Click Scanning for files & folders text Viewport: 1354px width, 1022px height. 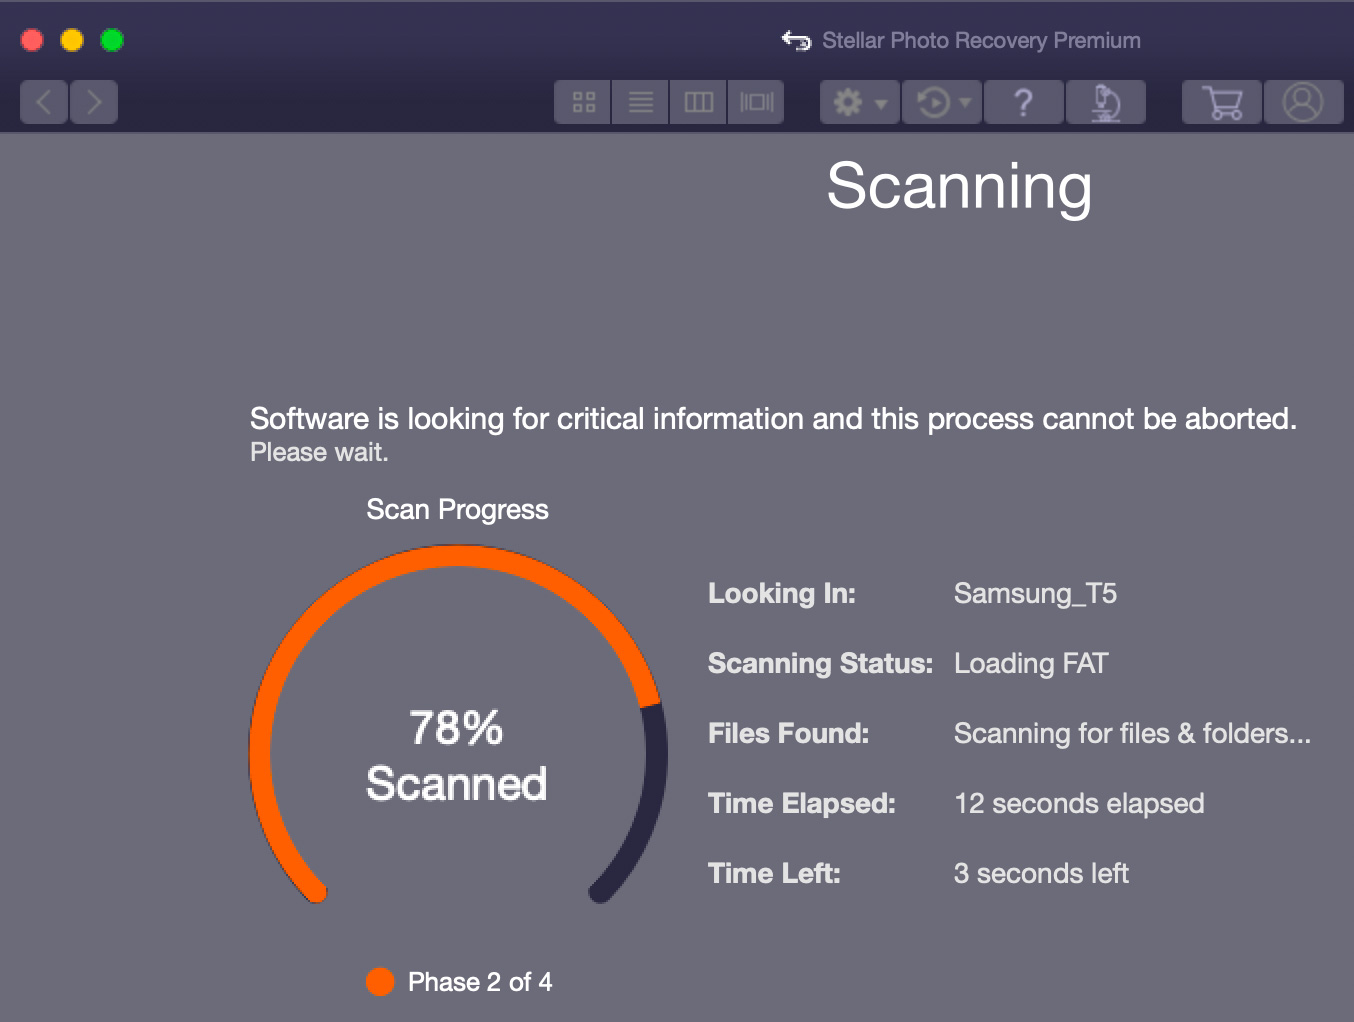pyautogui.click(x=1132, y=734)
